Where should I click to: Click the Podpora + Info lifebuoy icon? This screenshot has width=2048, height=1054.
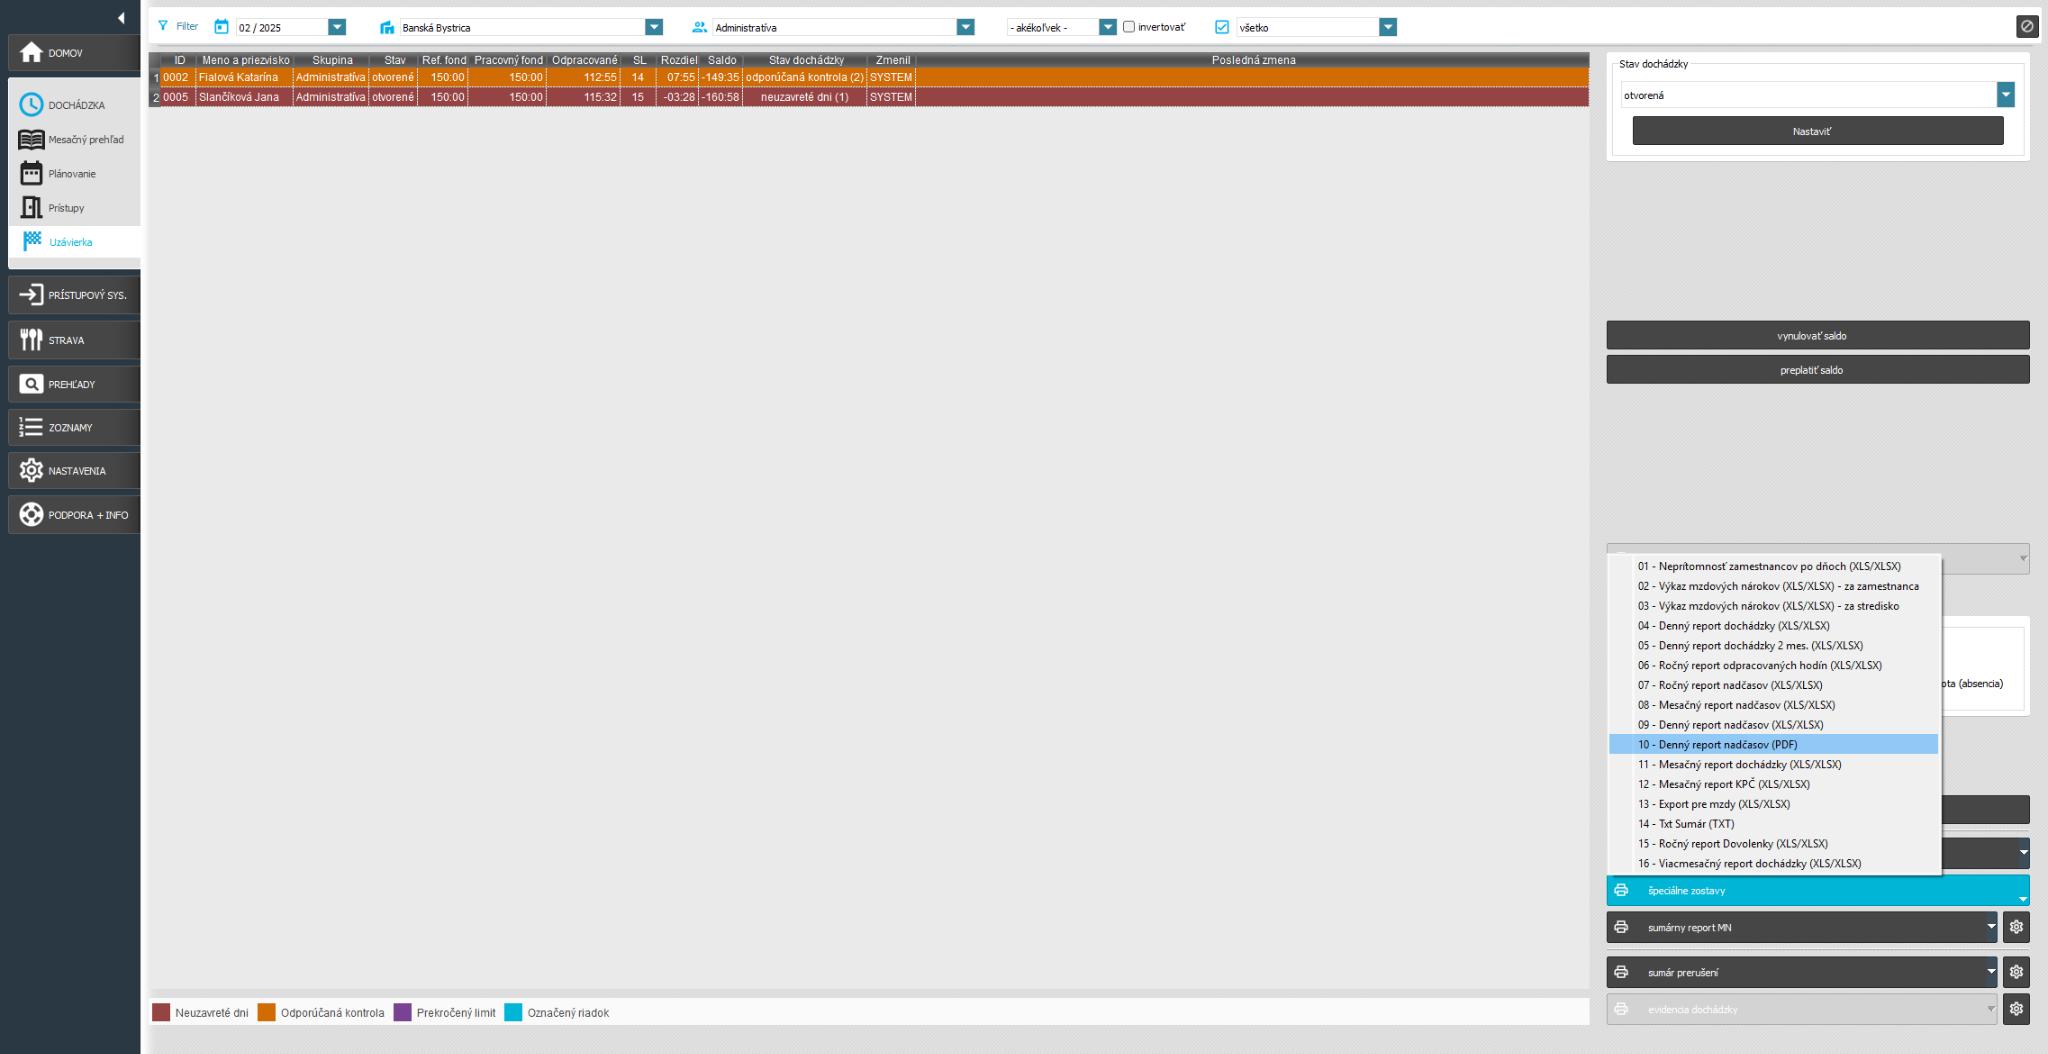coord(32,515)
